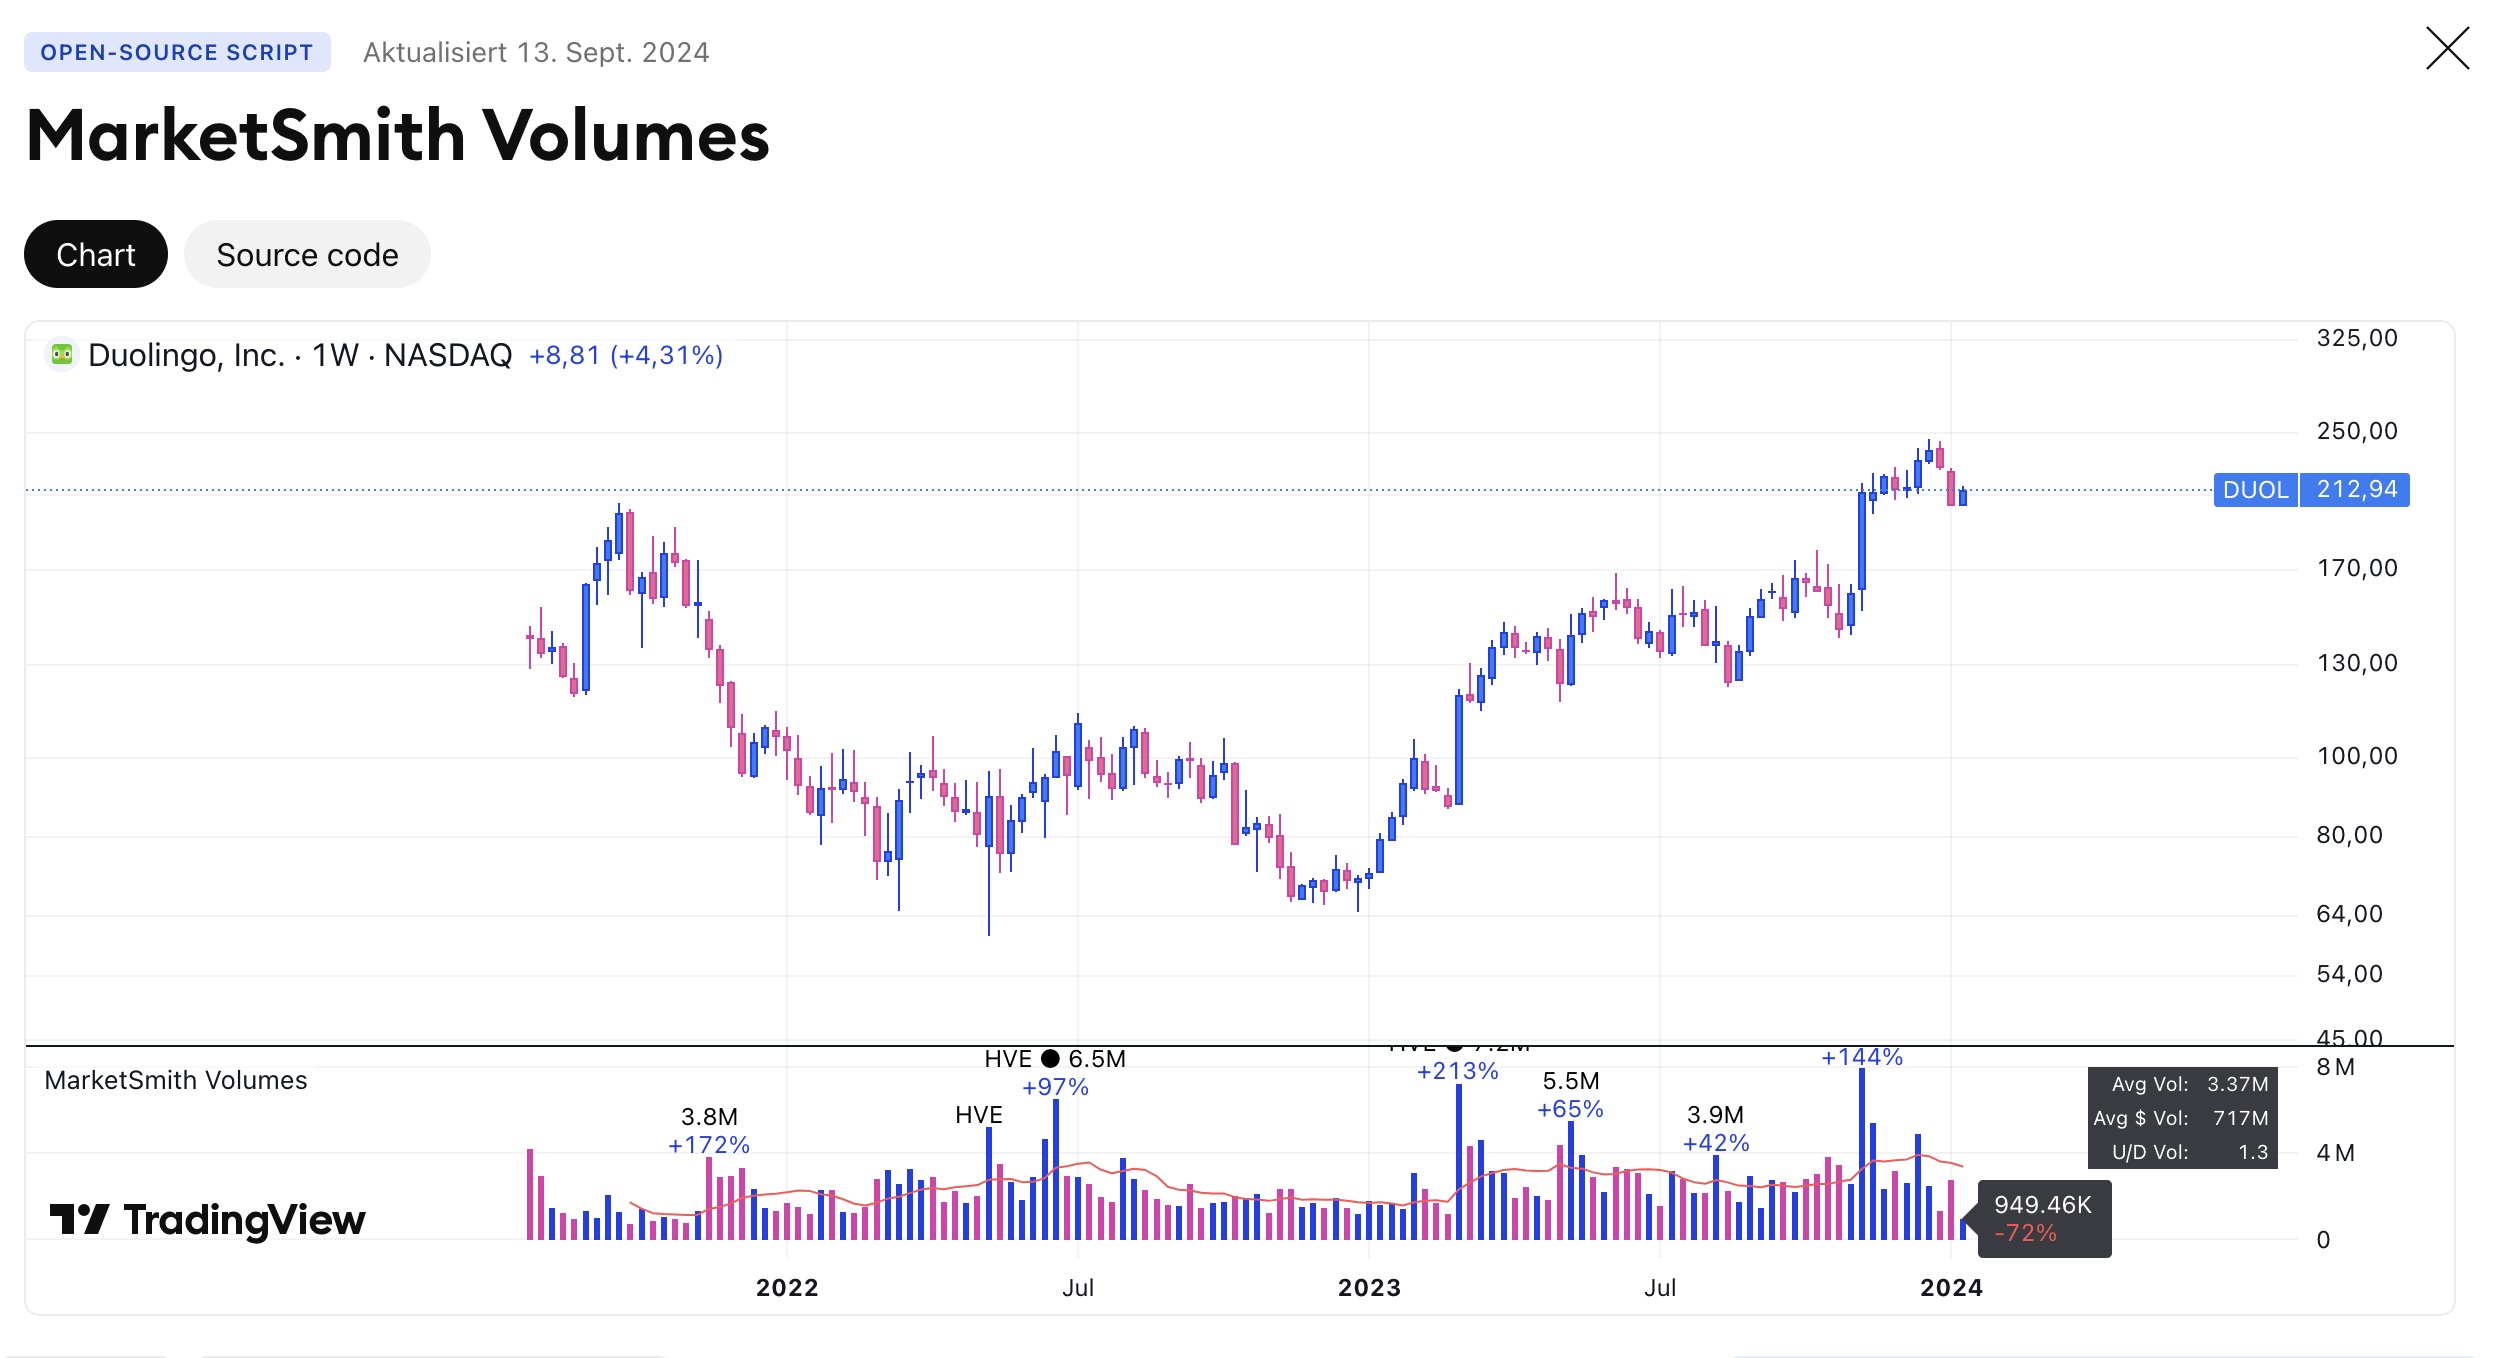Click the Avg Vol stats table

[x=2182, y=1117]
